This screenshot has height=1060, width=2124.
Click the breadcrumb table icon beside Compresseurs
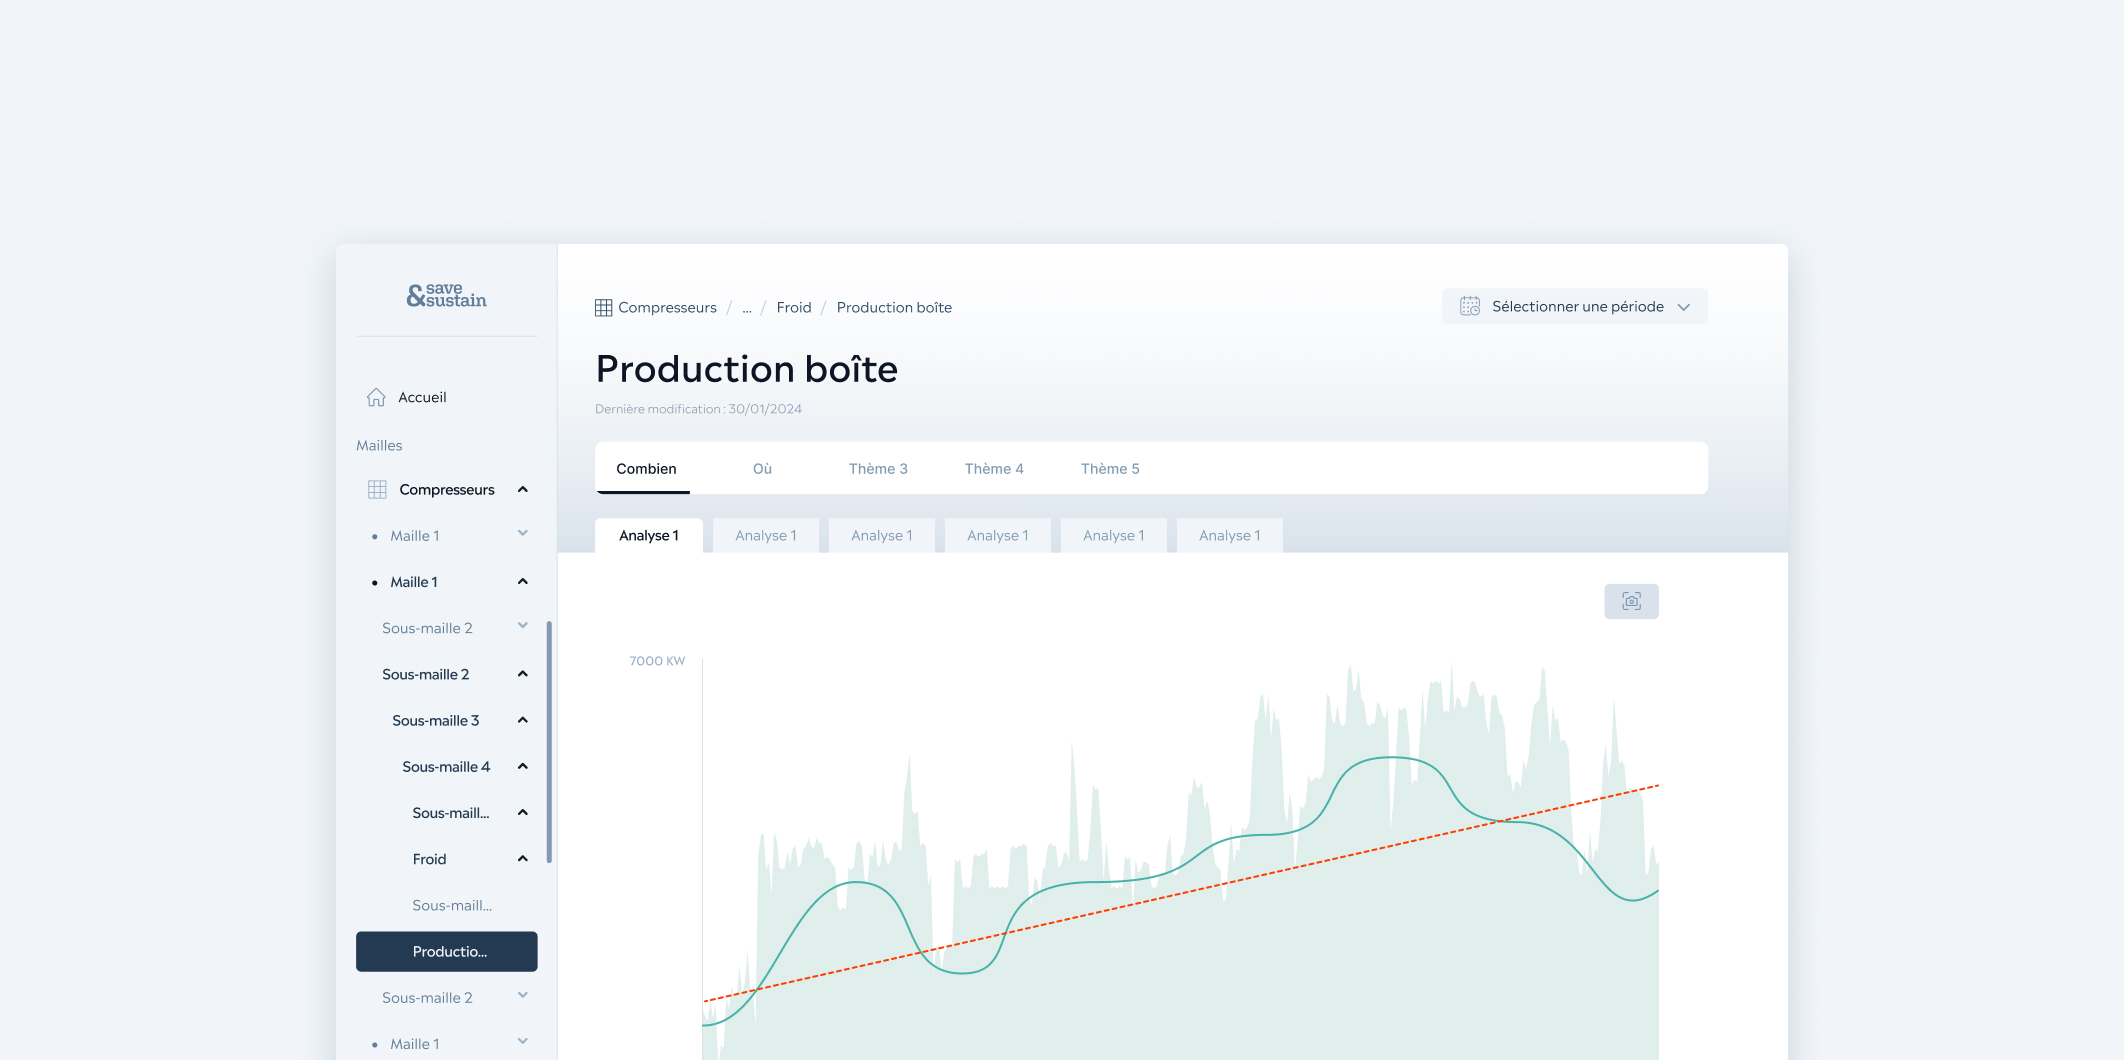[x=603, y=308]
